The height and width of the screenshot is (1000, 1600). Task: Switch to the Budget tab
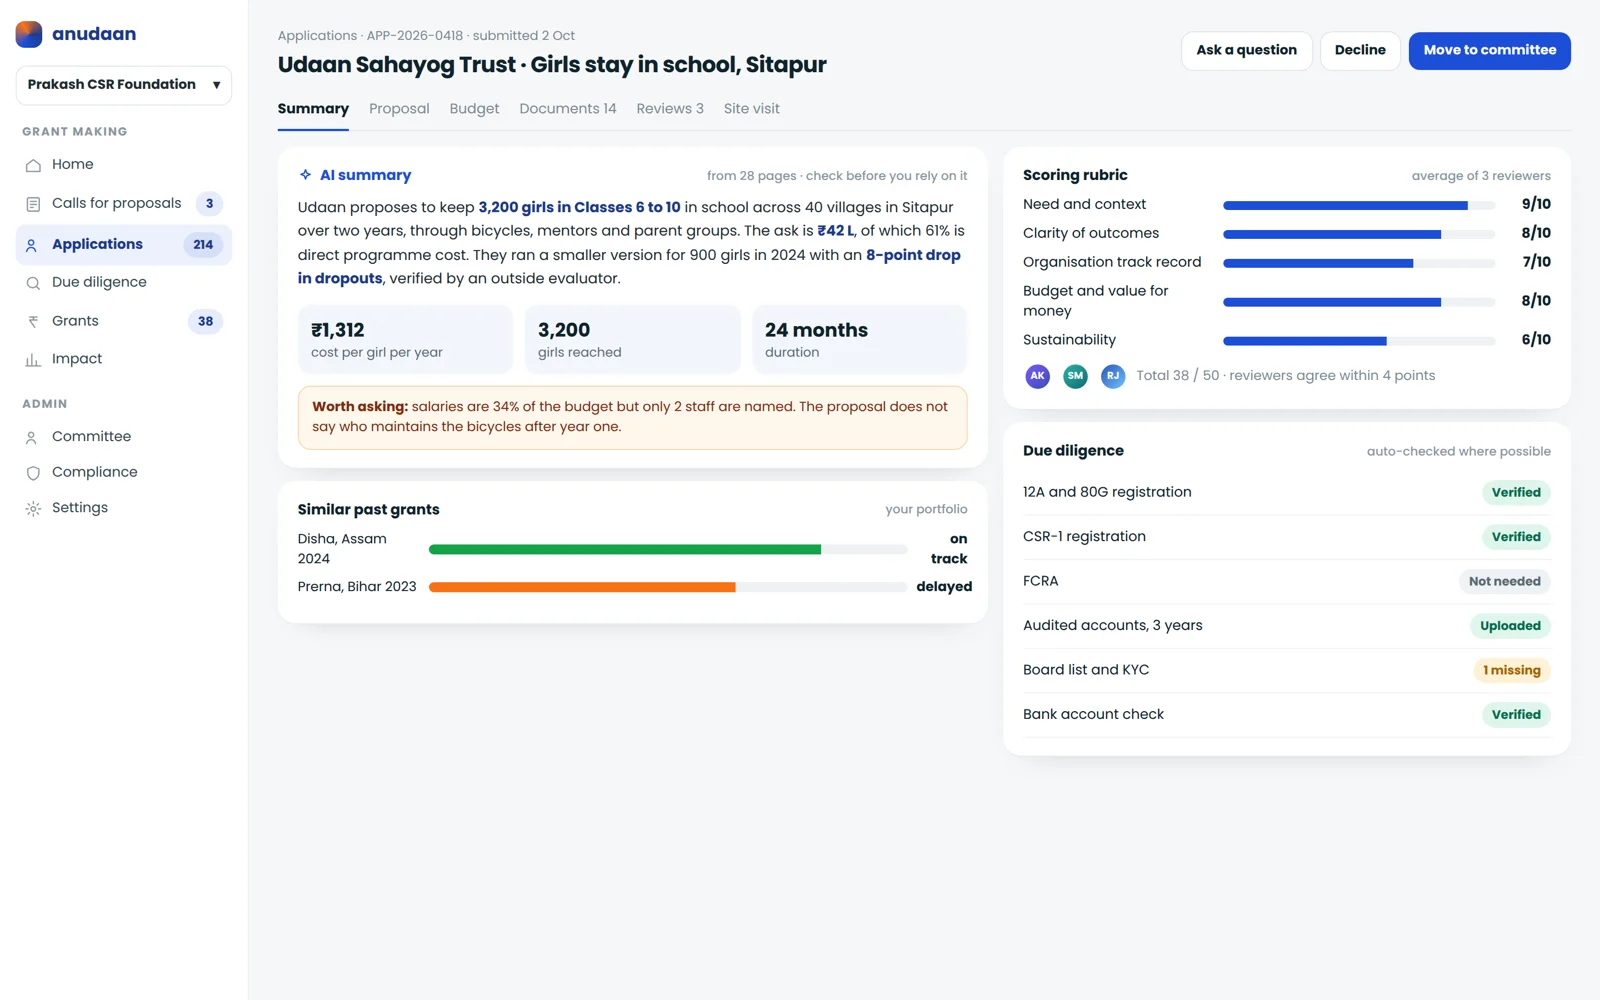[474, 109]
